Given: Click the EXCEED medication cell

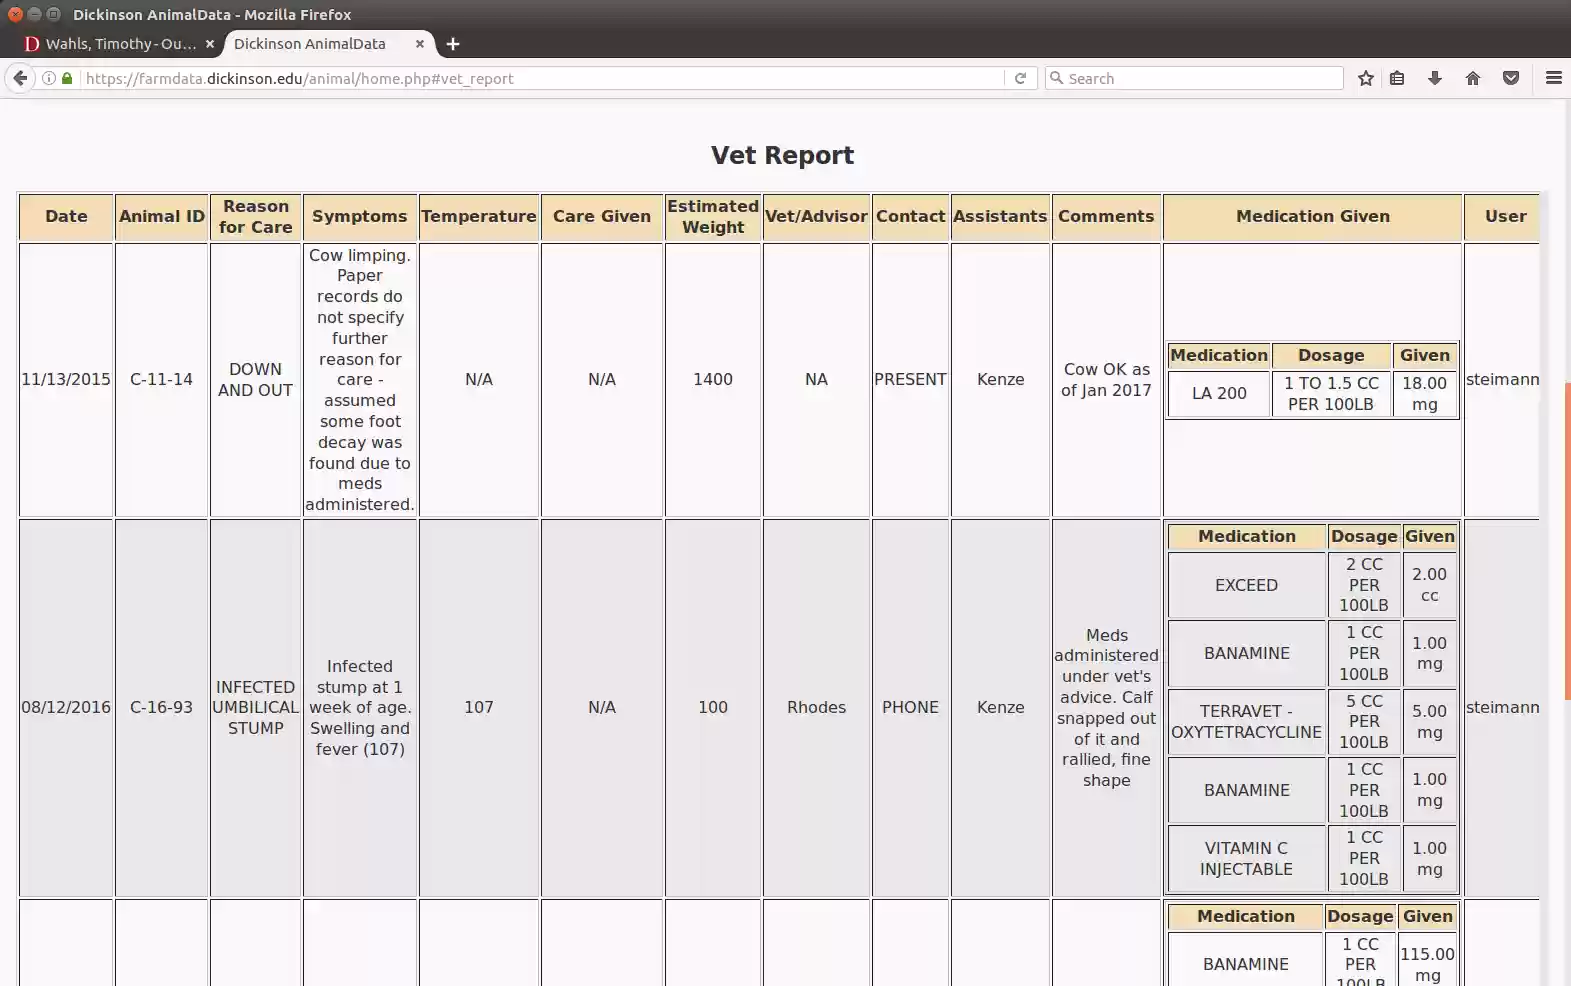Looking at the screenshot, I should [x=1246, y=585].
